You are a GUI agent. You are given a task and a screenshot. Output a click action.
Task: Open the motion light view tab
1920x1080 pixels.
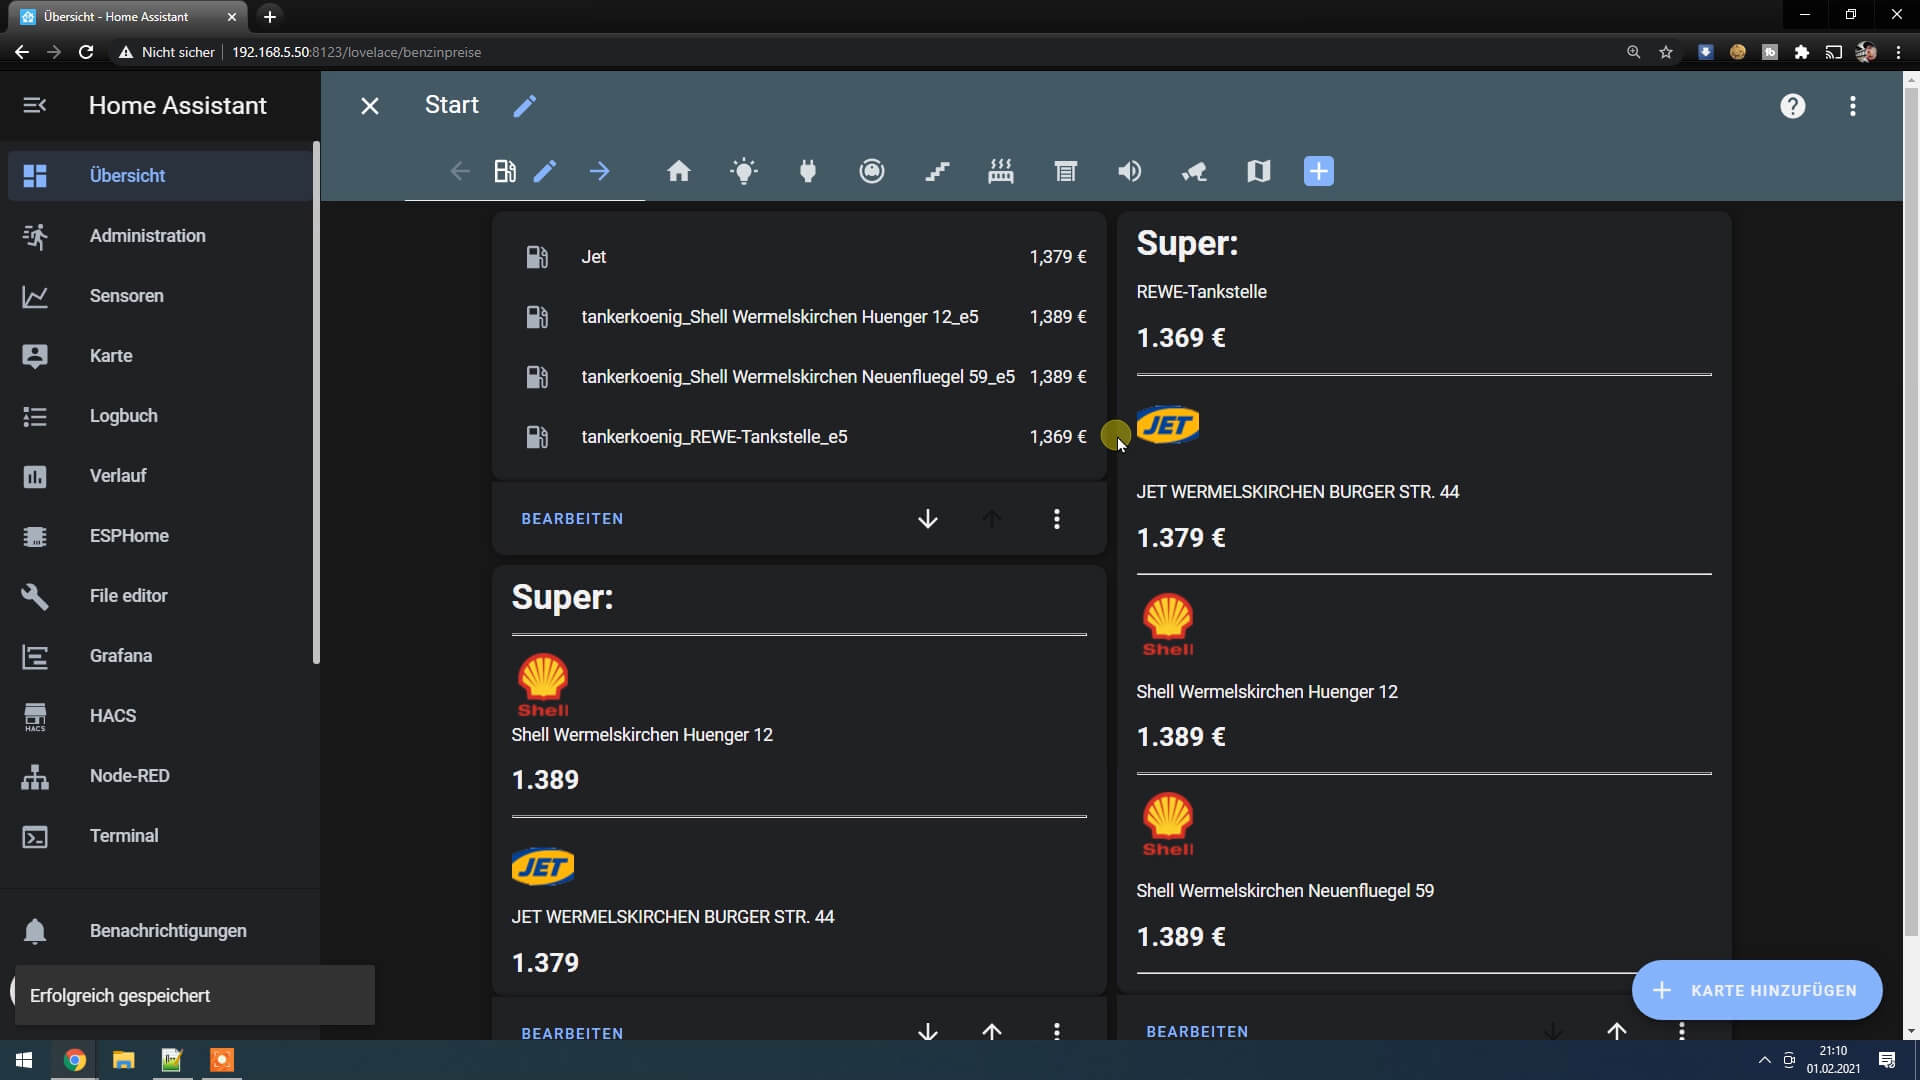click(x=1194, y=171)
